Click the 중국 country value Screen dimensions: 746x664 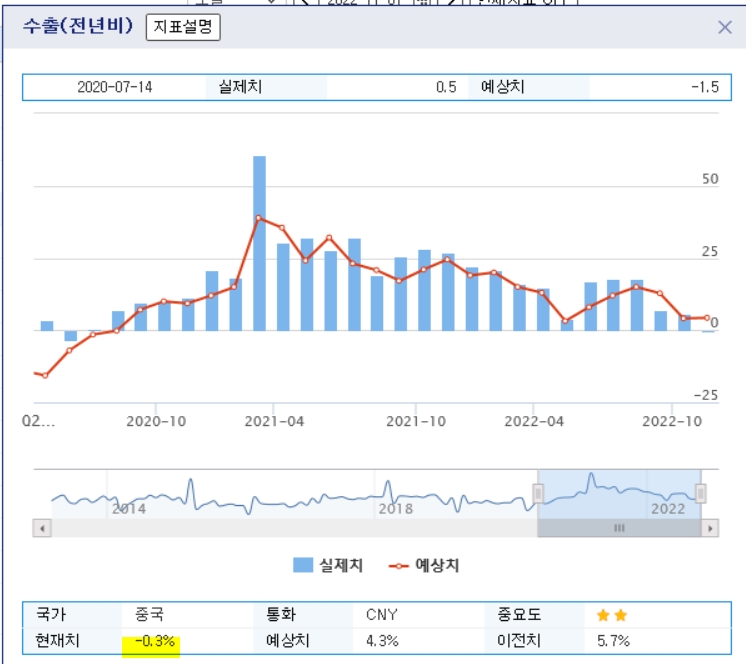(149, 614)
